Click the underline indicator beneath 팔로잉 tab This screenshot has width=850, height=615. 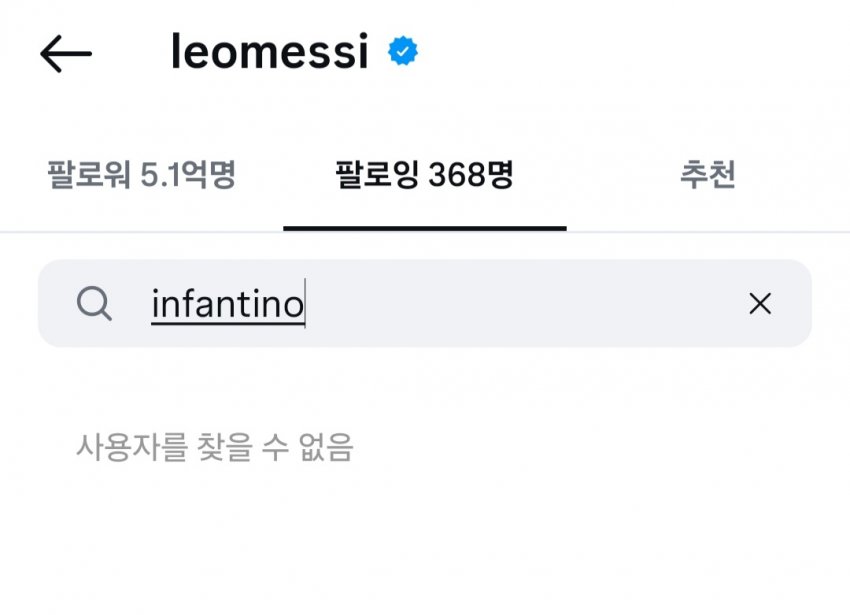point(424,228)
